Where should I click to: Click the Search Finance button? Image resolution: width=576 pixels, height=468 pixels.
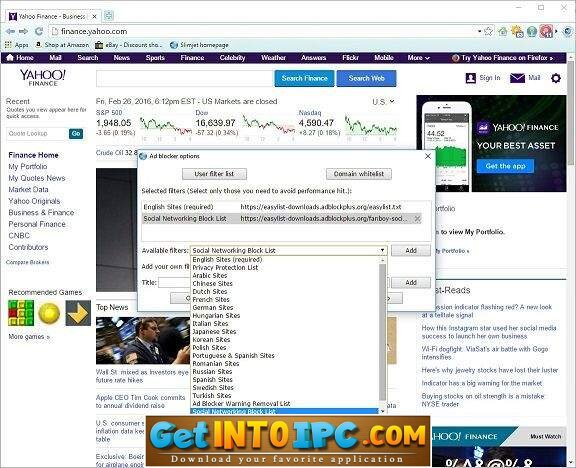tap(304, 78)
